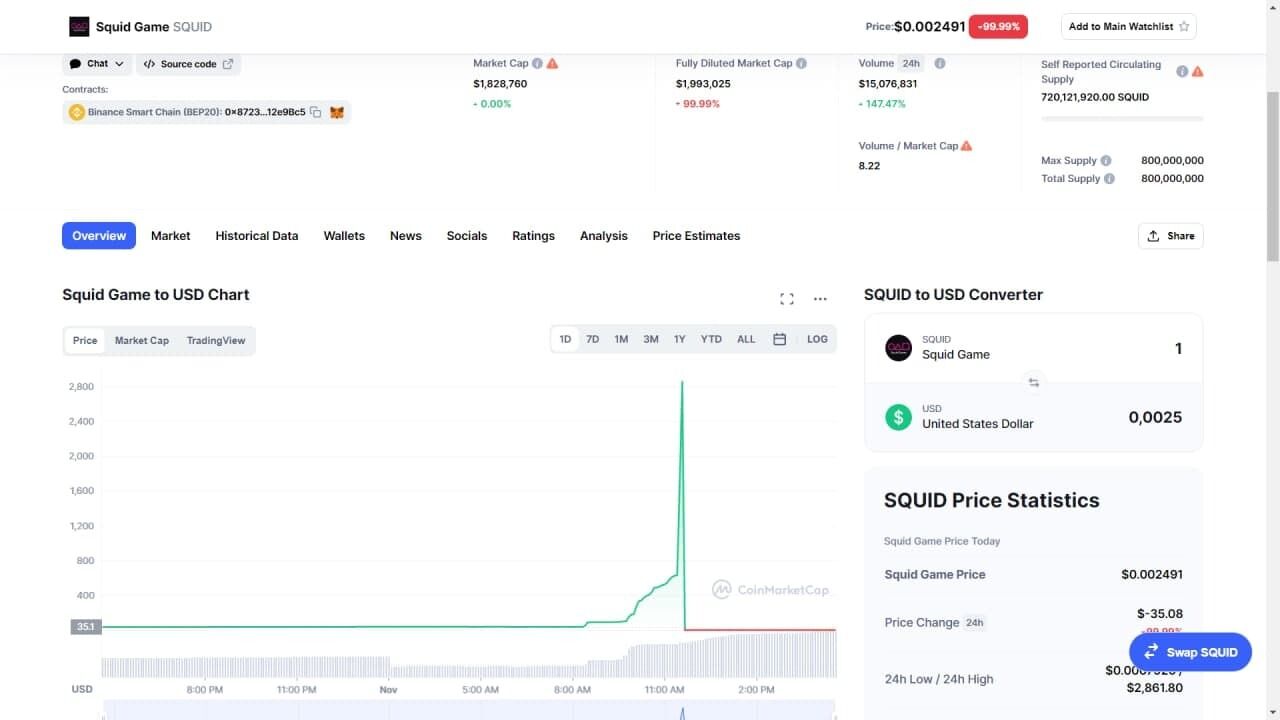Set chart range to YTD
This screenshot has width=1280, height=720.
711,340
